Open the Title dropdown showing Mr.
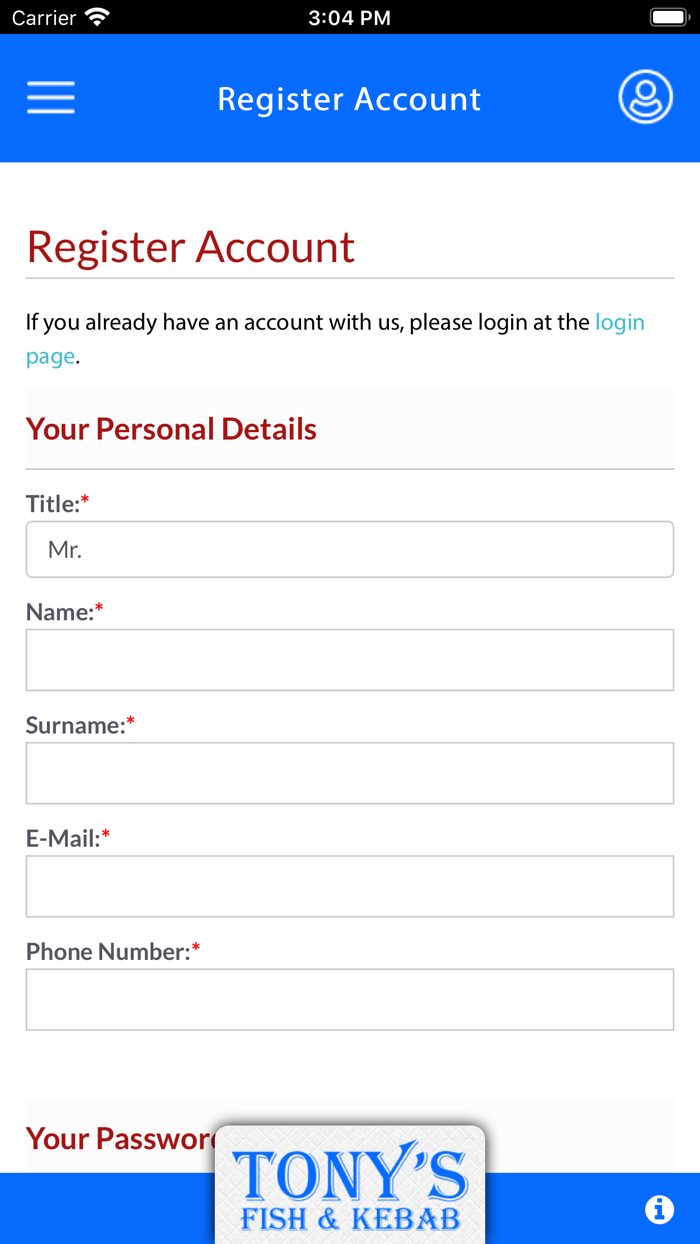 pos(350,549)
